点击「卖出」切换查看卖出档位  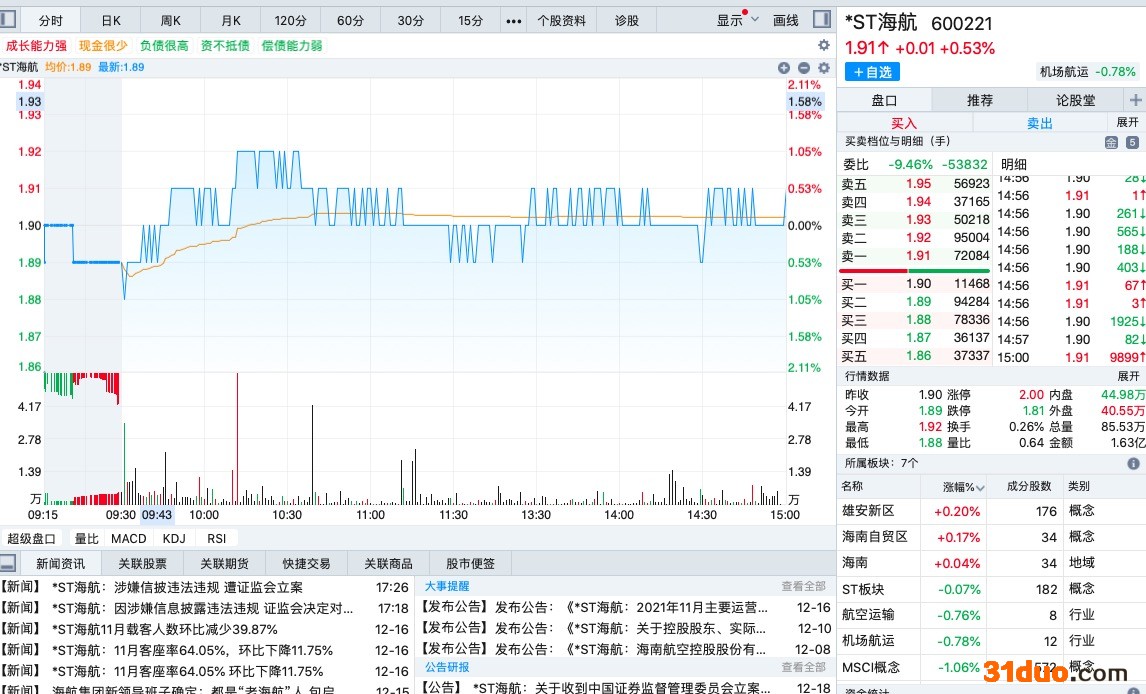(x=1039, y=123)
